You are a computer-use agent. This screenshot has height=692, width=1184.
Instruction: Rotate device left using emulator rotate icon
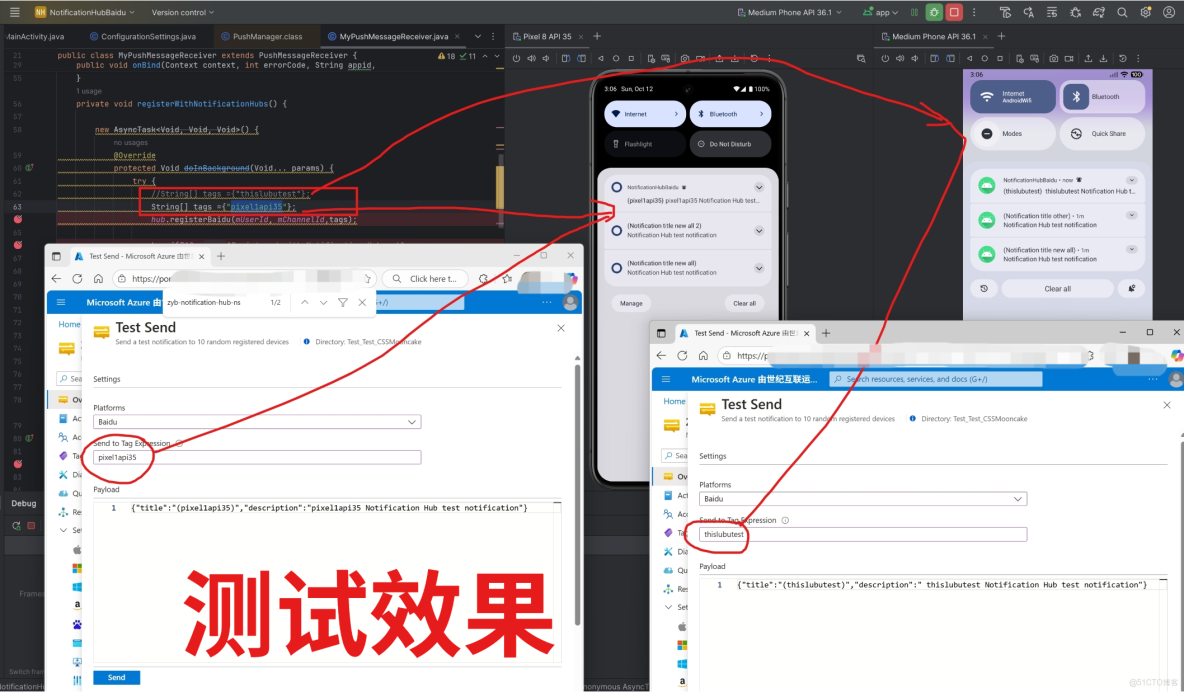point(567,58)
